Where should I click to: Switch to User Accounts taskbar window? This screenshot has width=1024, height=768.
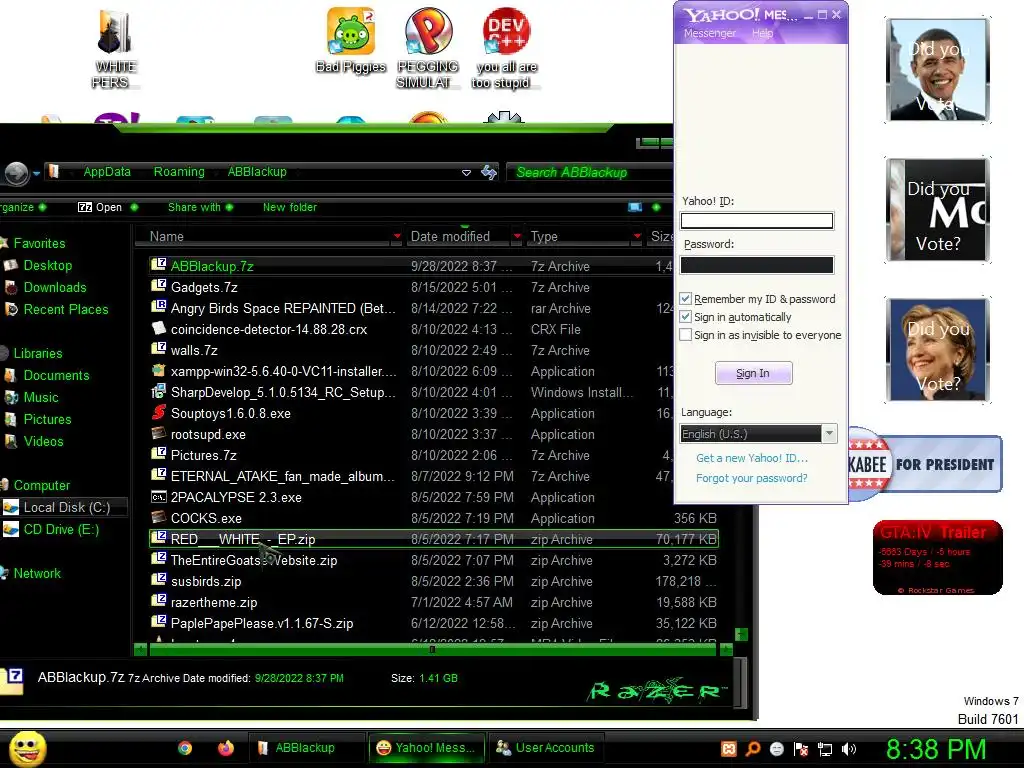coord(545,748)
